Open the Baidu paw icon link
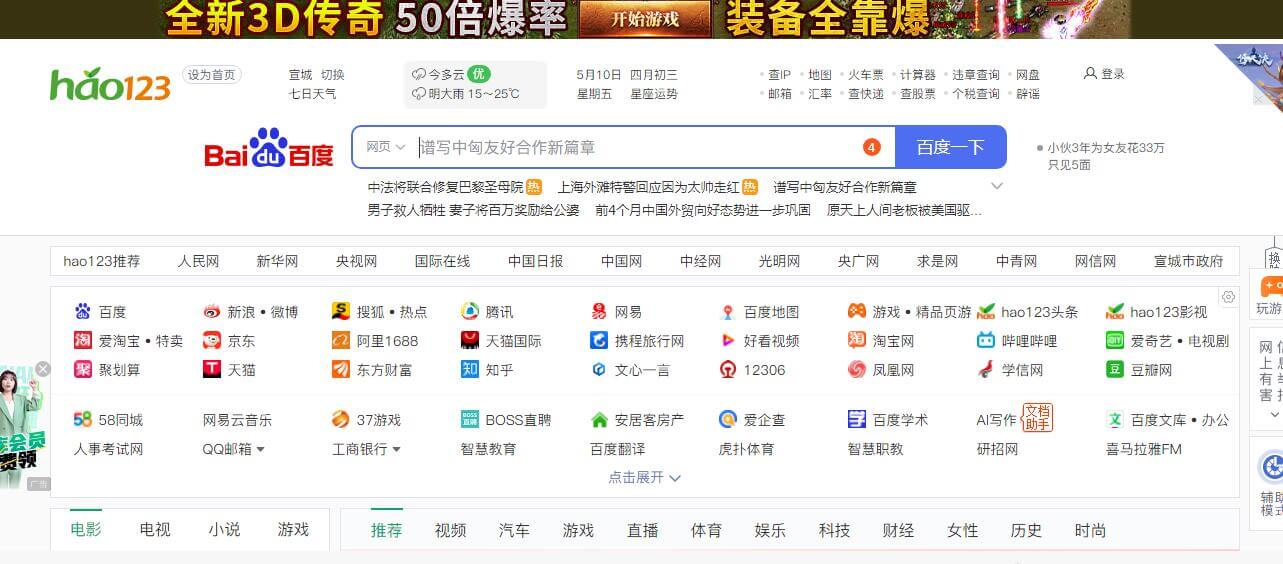 coord(83,312)
